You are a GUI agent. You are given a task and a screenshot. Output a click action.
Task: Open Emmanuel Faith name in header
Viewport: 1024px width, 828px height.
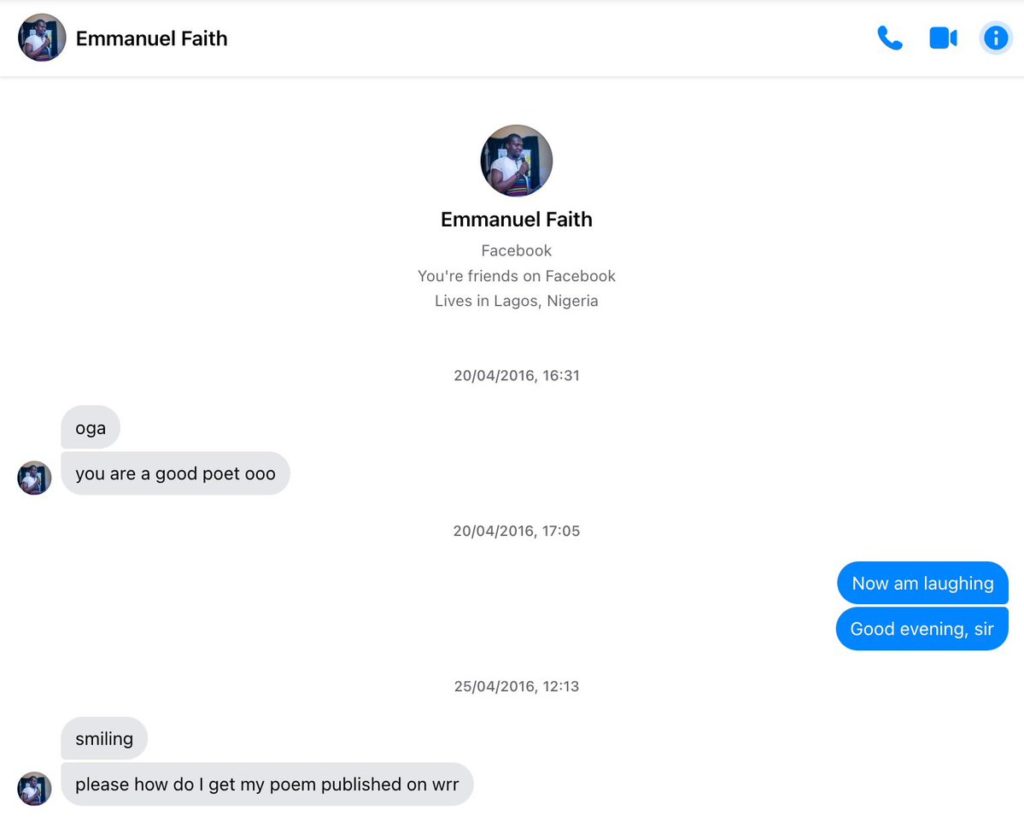[x=152, y=39]
